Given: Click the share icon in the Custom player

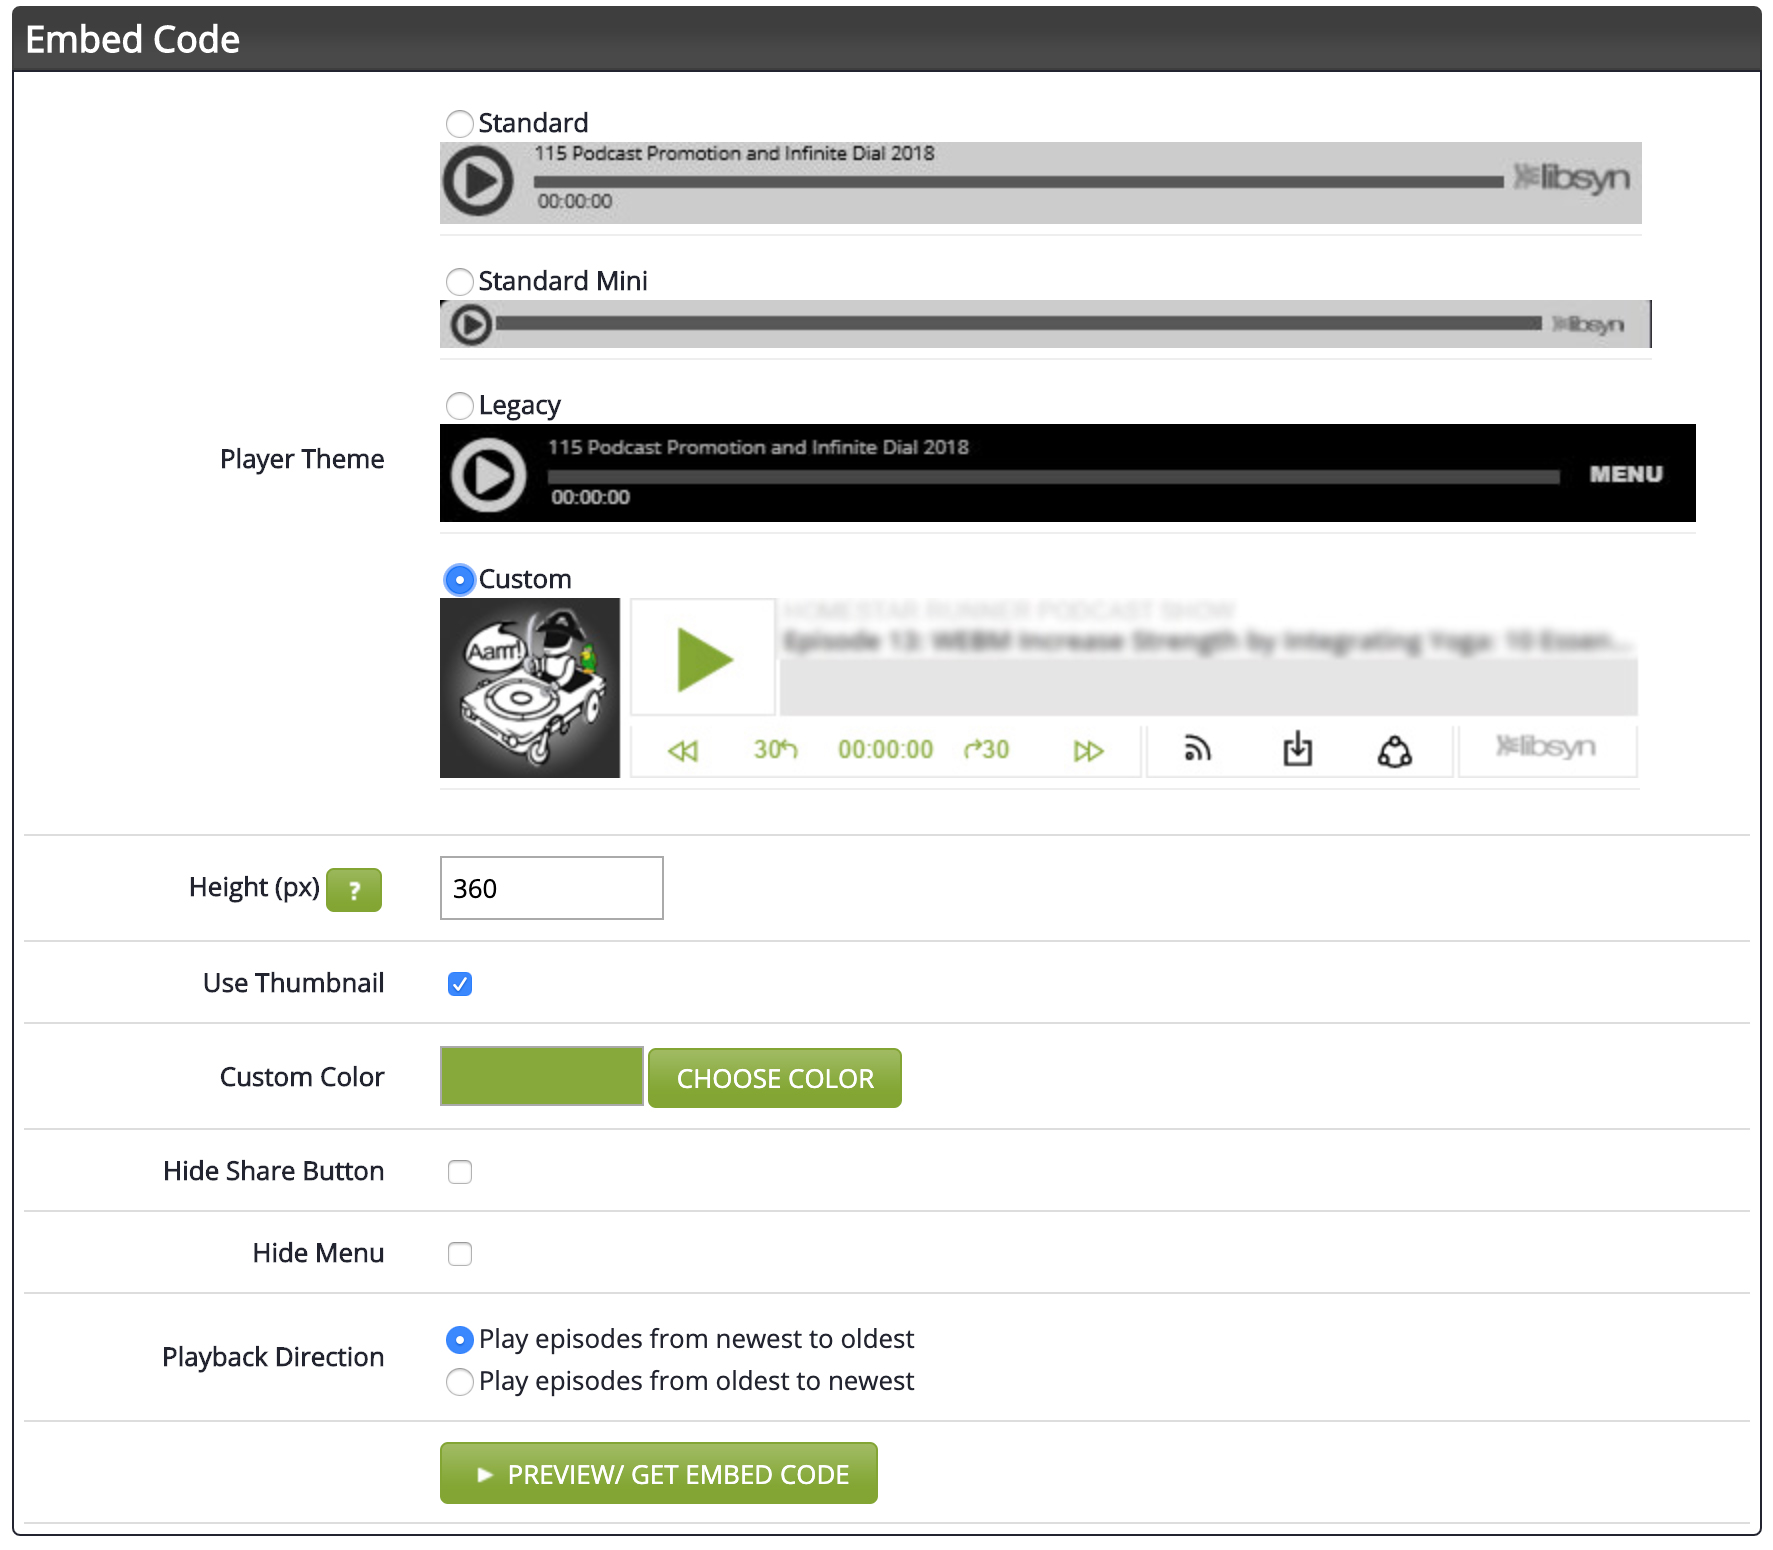Looking at the screenshot, I should point(1394,750).
